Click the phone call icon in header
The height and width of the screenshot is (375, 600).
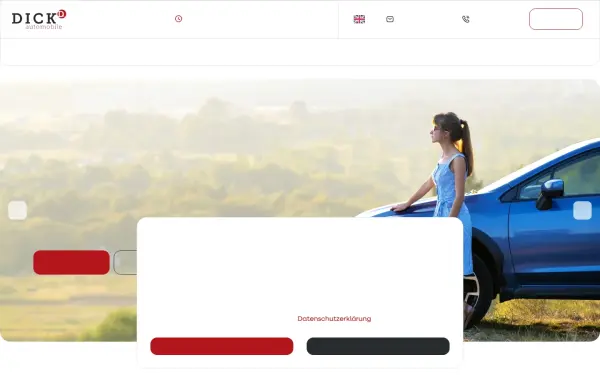click(466, 19)
